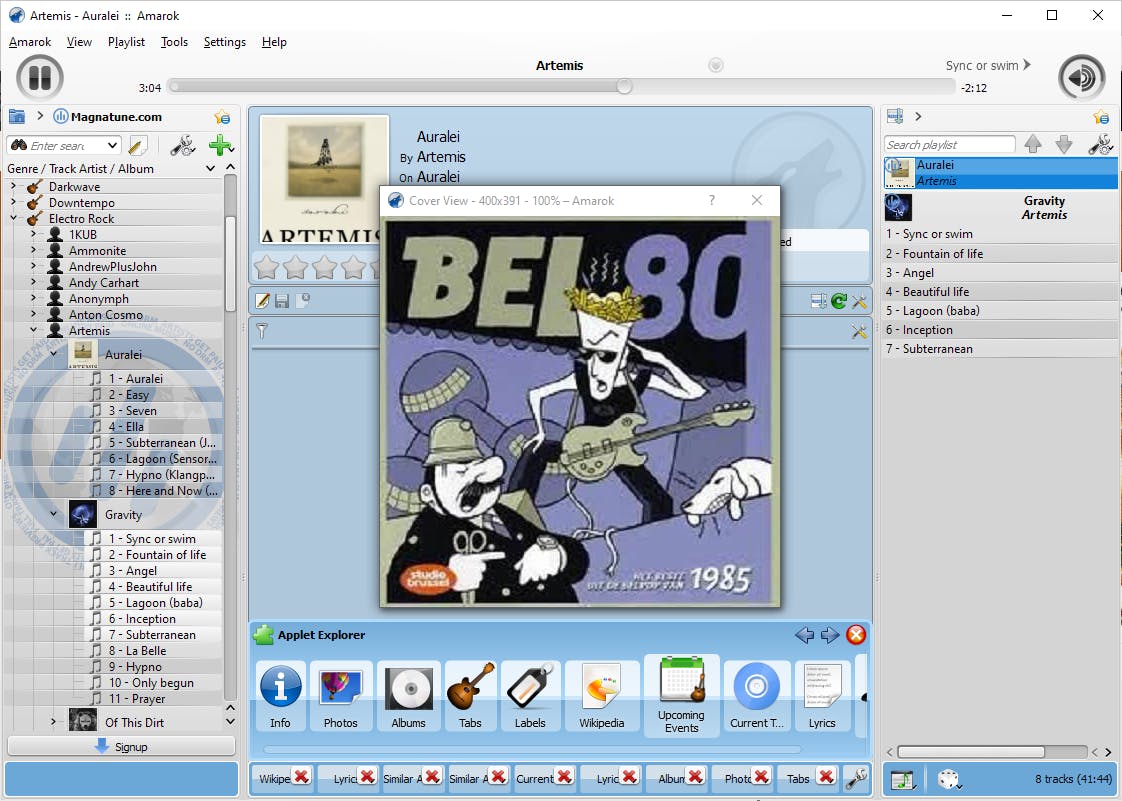Image resolution: width=1122 pixels, height=801 pixels.
Task: Remove the Photos applet with its red X
Action: point(761,777)
